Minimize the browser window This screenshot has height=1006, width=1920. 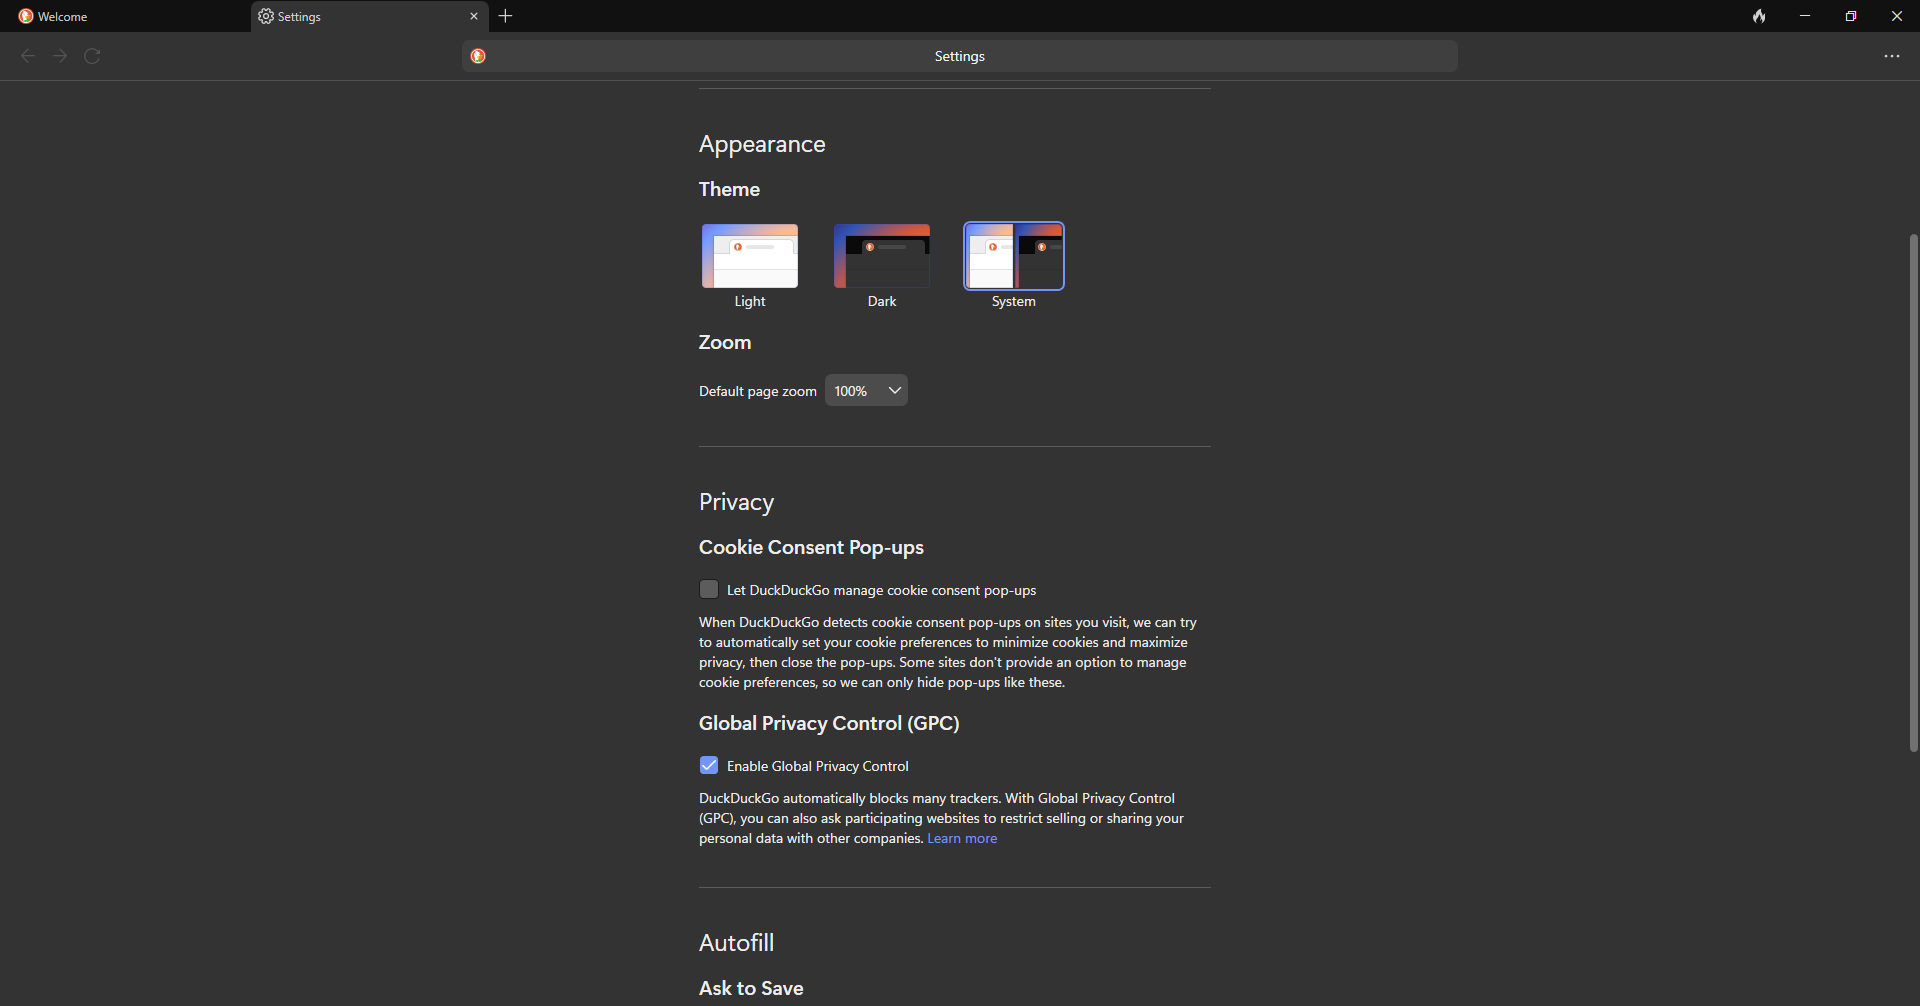[1805, 16]
